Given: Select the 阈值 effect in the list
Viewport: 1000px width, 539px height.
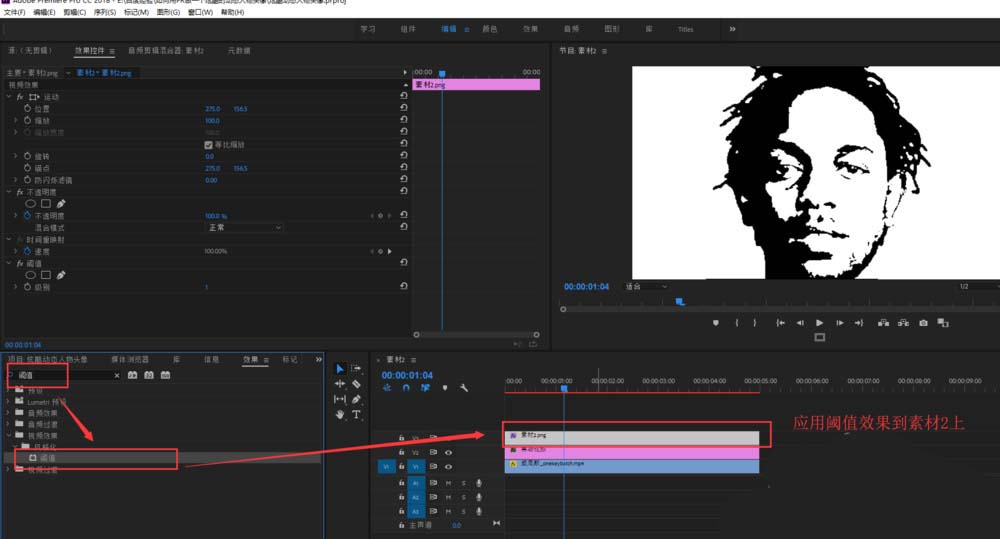Looking at the screenshot, I should 48,457.
